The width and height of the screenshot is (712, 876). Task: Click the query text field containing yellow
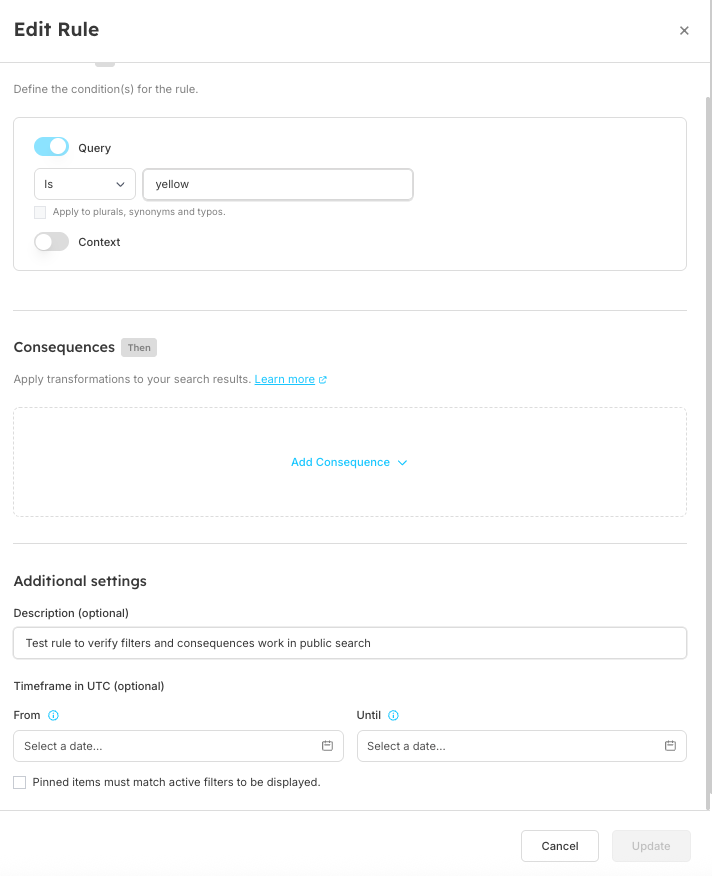tap(278, 184)
